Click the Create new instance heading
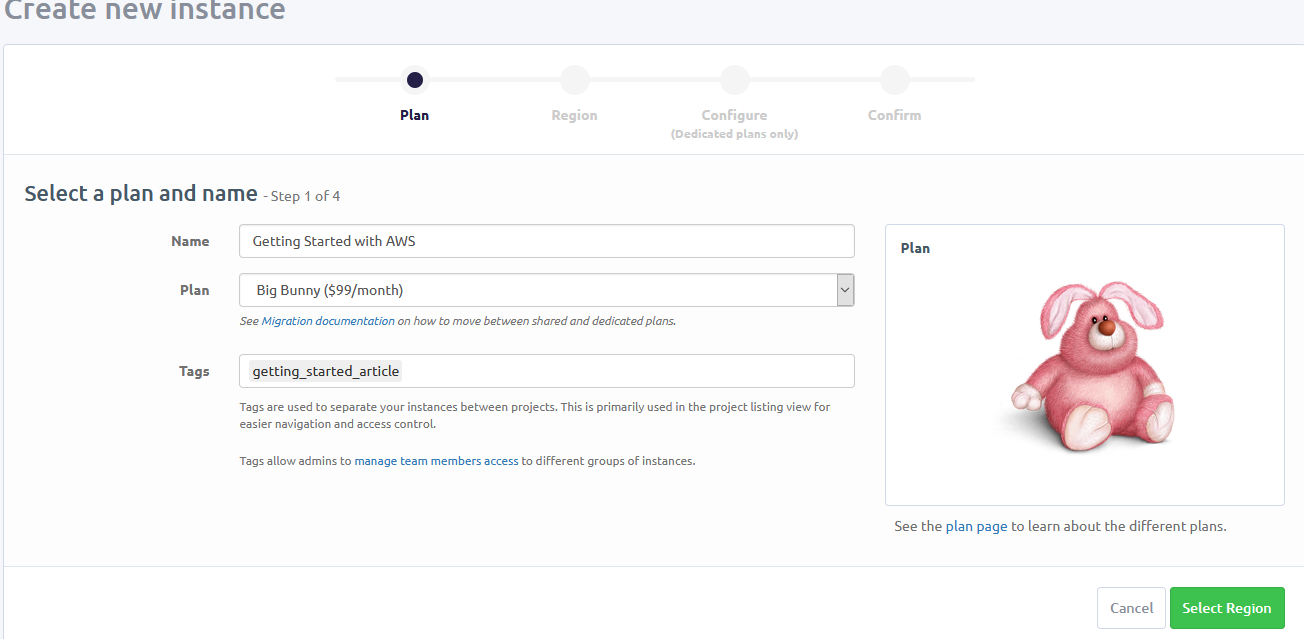 click(x=145, y=11)
